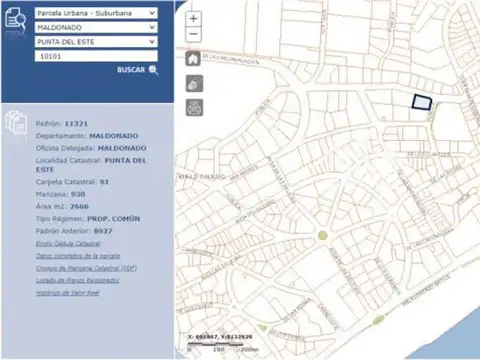Open the MALDONADO department dropdown

[x=96, y=27]
